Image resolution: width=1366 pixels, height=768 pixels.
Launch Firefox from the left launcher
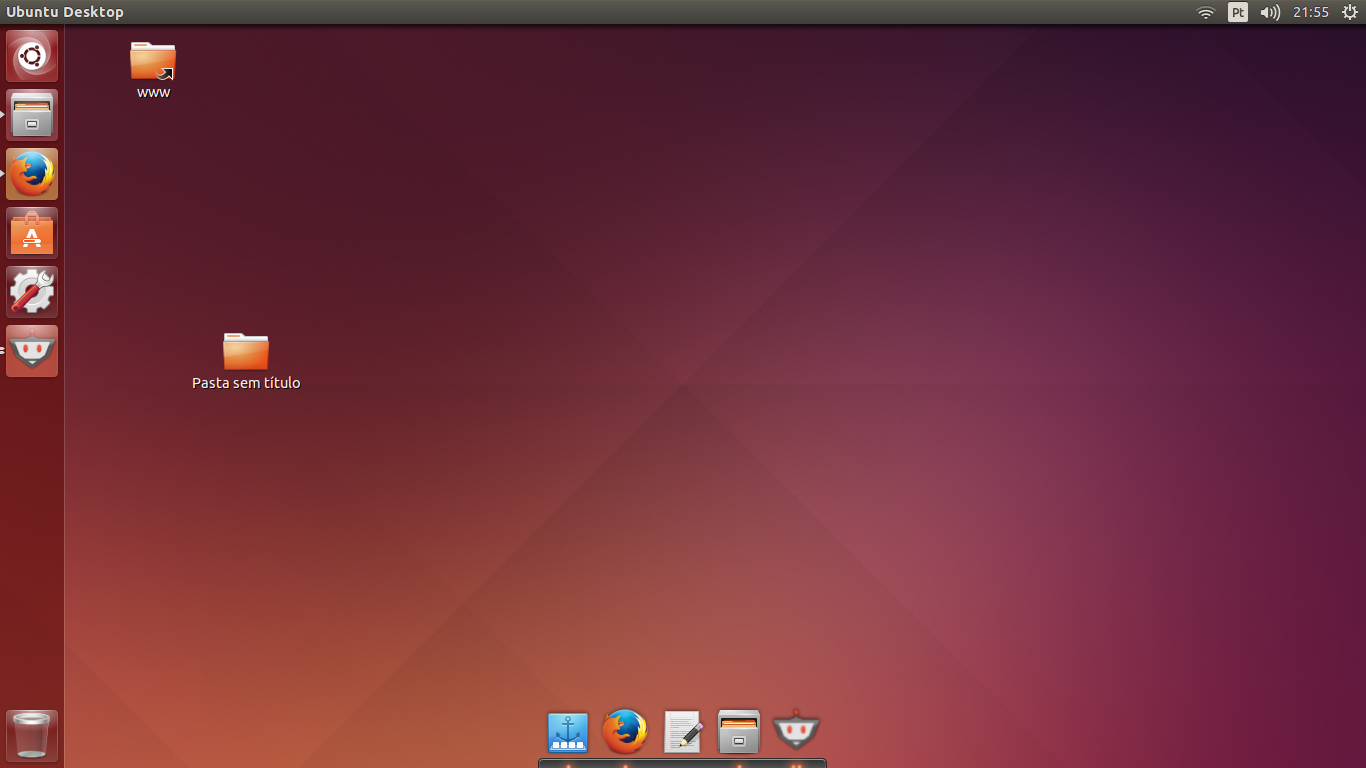click(32, 174)
